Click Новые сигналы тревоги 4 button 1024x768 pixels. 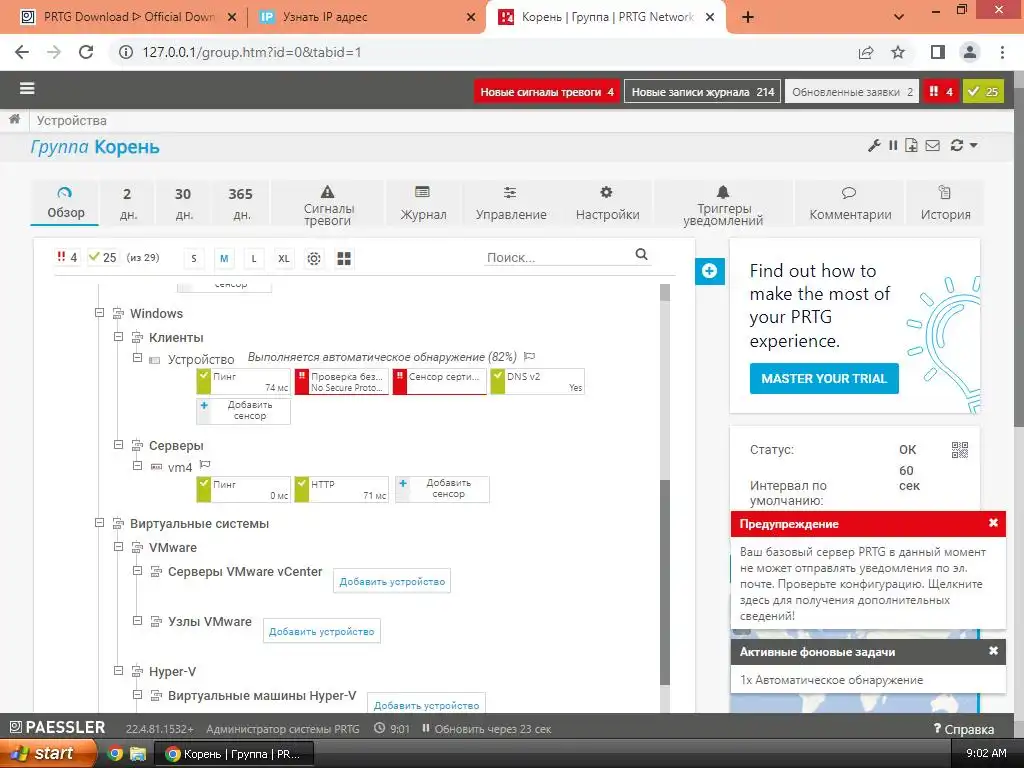547,91
